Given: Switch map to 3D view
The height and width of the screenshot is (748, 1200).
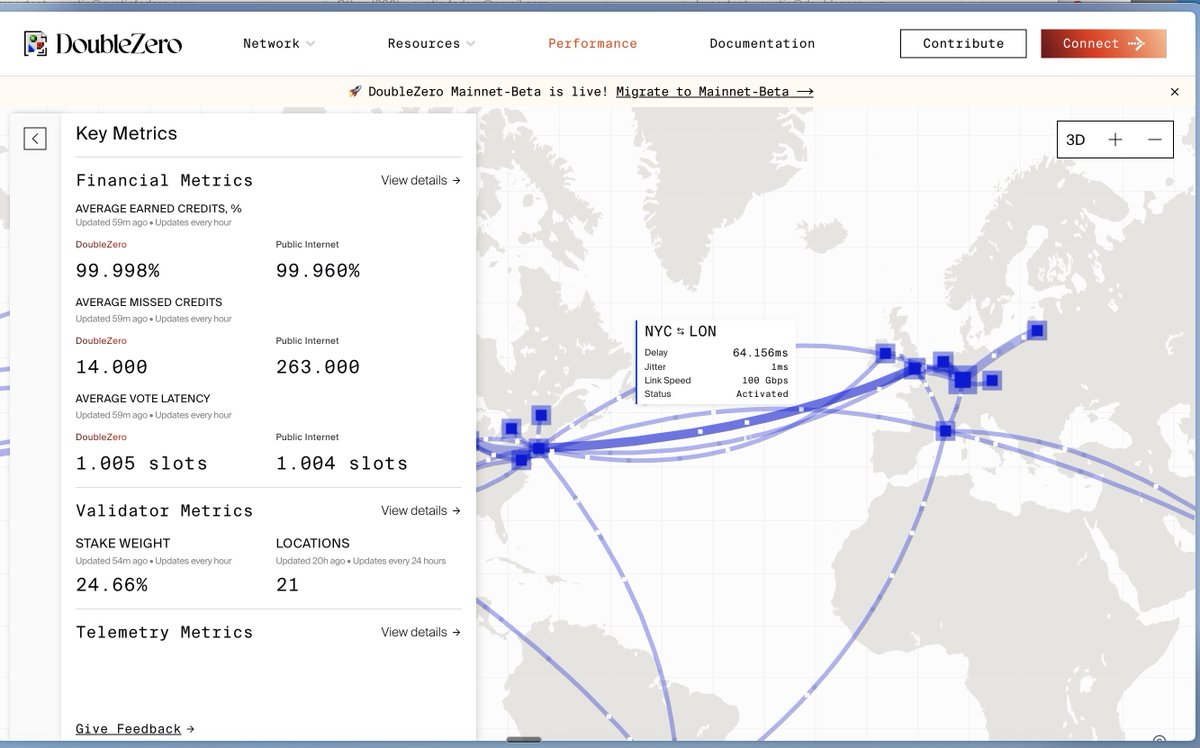Looking at the screenshot, I should [1076, 140].
